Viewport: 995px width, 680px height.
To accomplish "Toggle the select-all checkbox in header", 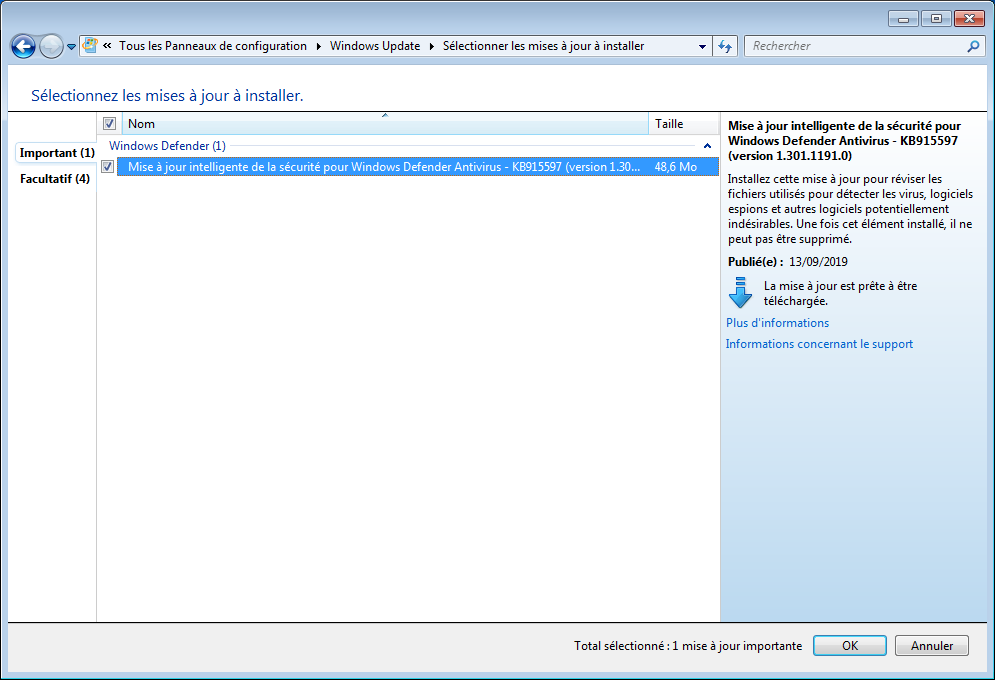I will 109,123.
